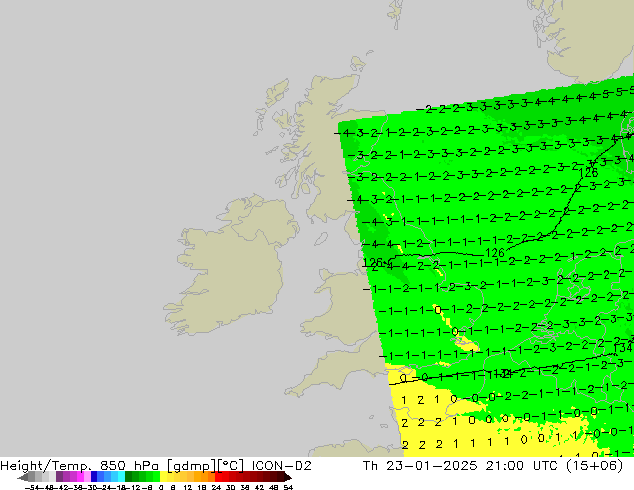Click the '[gdmp]' unit label
The height and width of the screenshot is (490, 634).
click(x=191, y=466)
